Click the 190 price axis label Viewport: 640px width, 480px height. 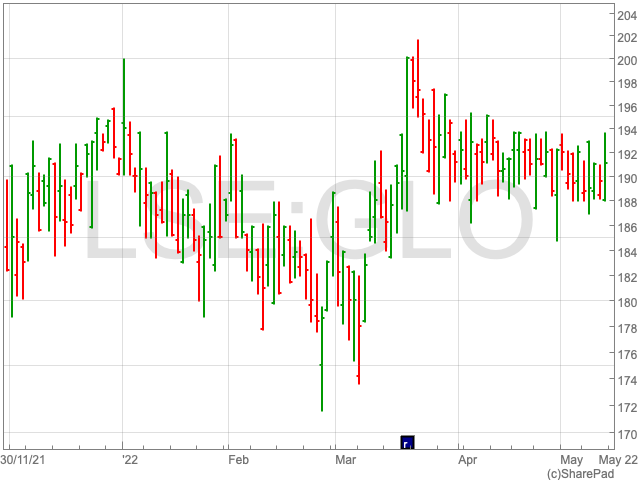click(626, 179)
